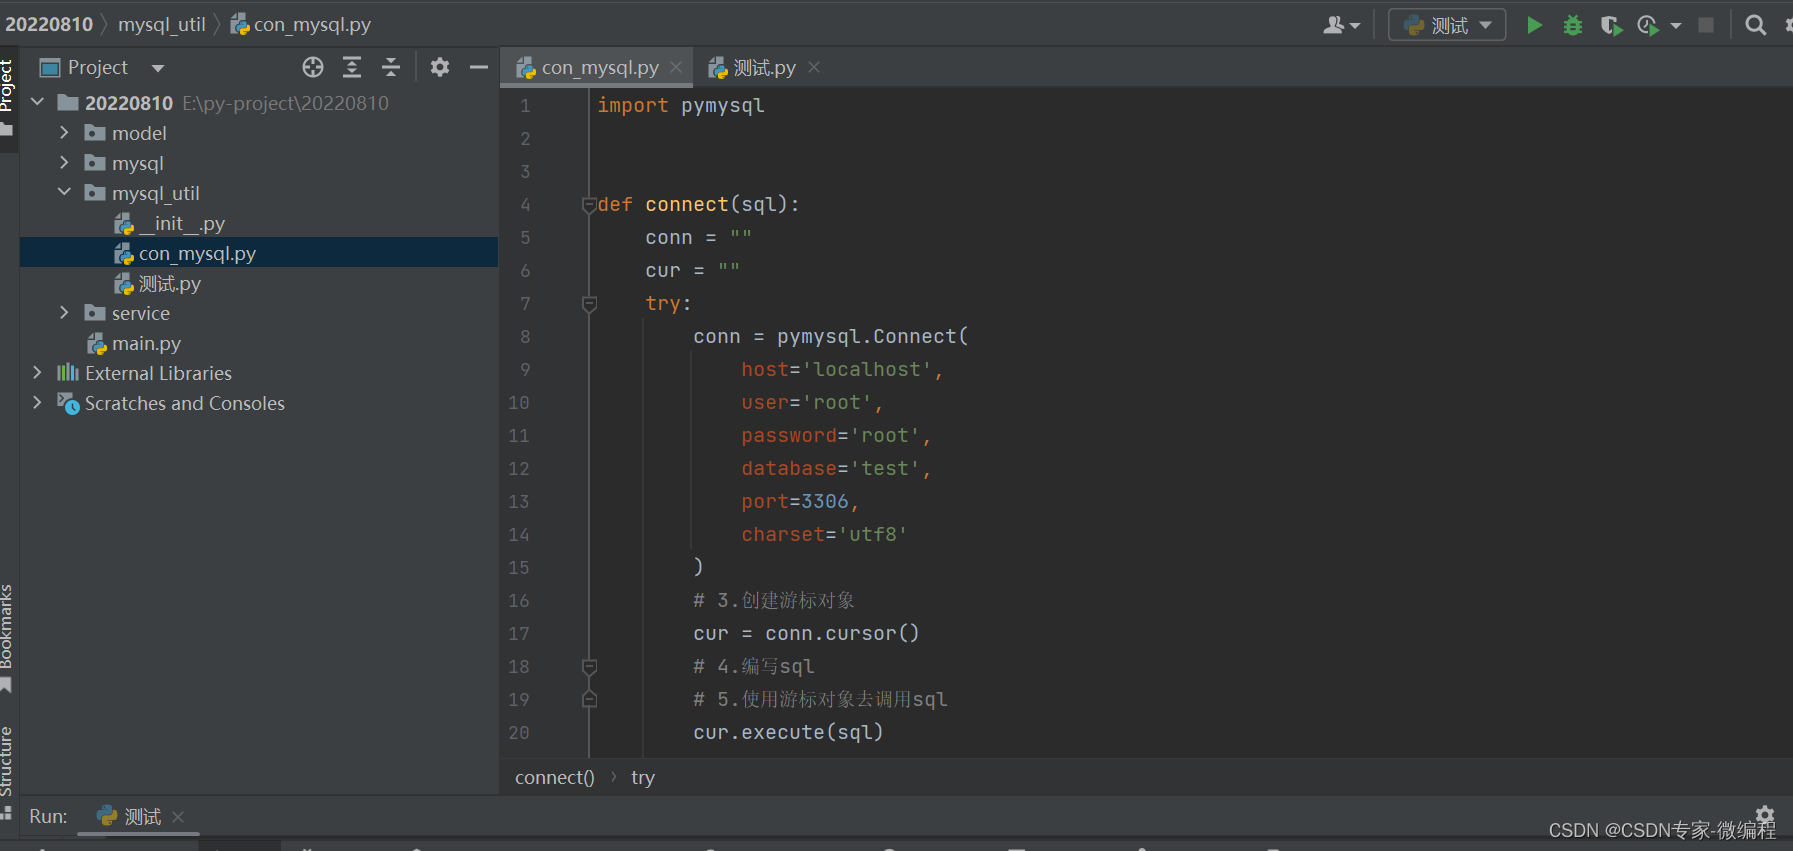Image resolution: width=1793 pixels, height=851 pixels.
Task: Select __init__.py in project tree
Action: pyautogui.click(x=259, y=223)
